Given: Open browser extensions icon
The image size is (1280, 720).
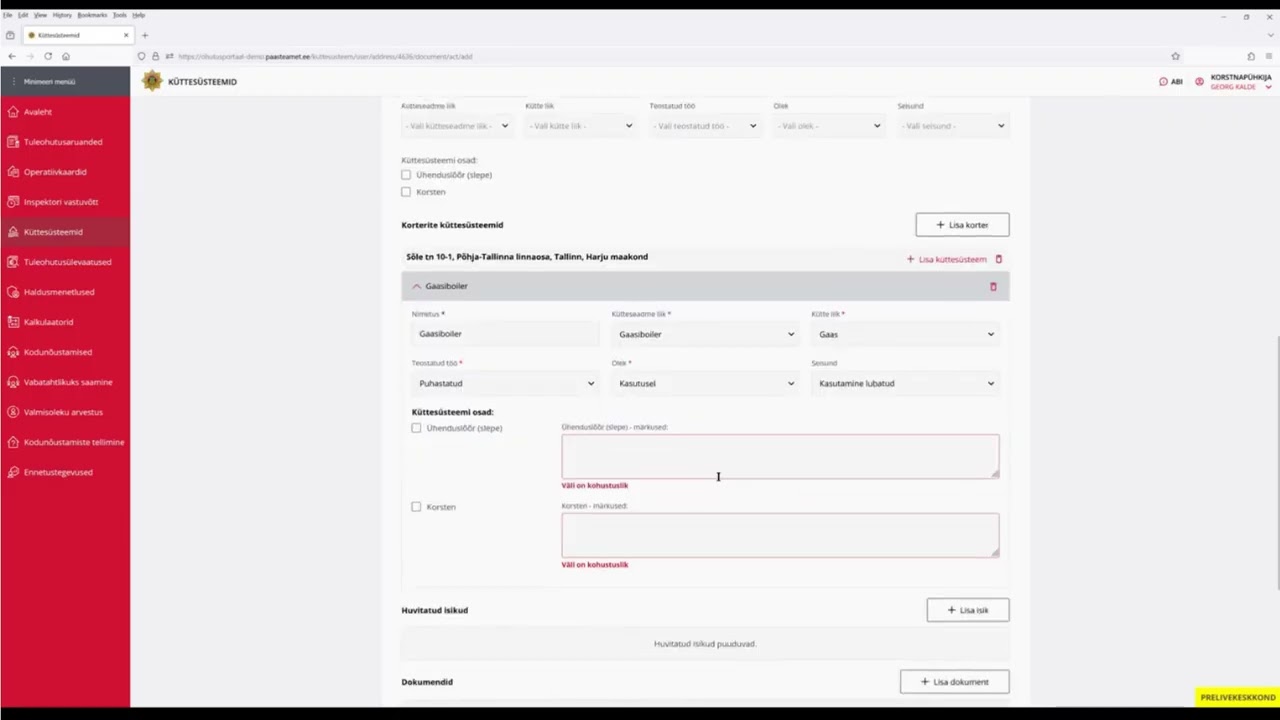Looking at the screenshot, I should click(x=1251, y=56).
